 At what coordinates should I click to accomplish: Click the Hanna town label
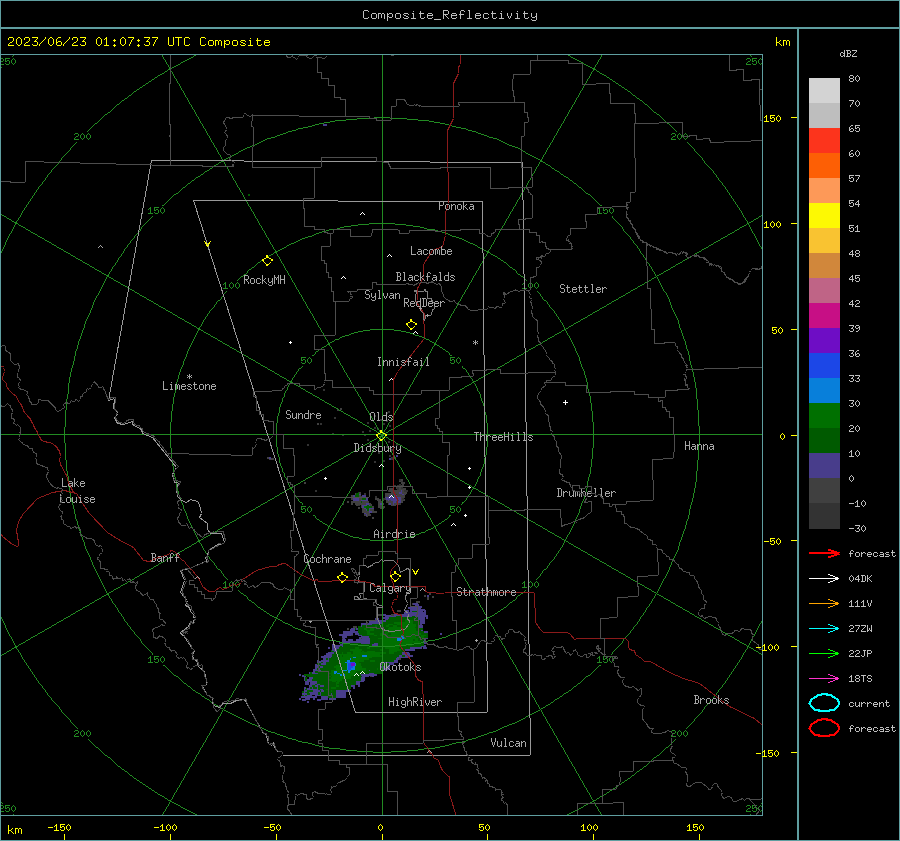point(699,446)
